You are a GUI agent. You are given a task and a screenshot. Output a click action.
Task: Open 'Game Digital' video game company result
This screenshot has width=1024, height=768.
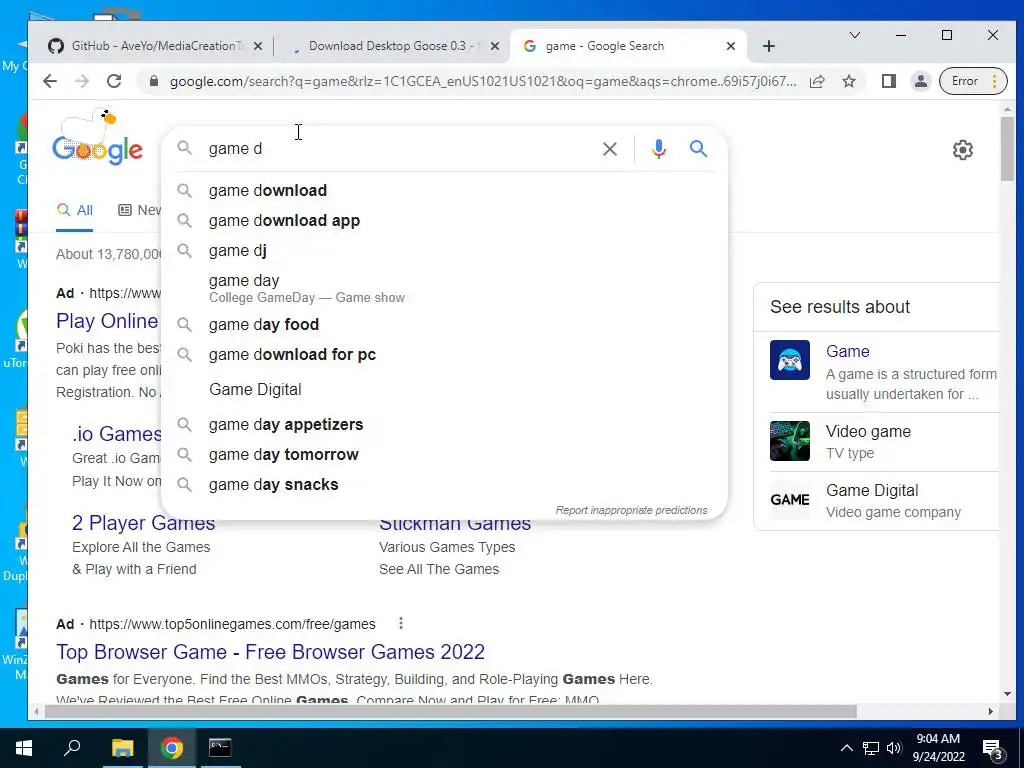point(872,490)
